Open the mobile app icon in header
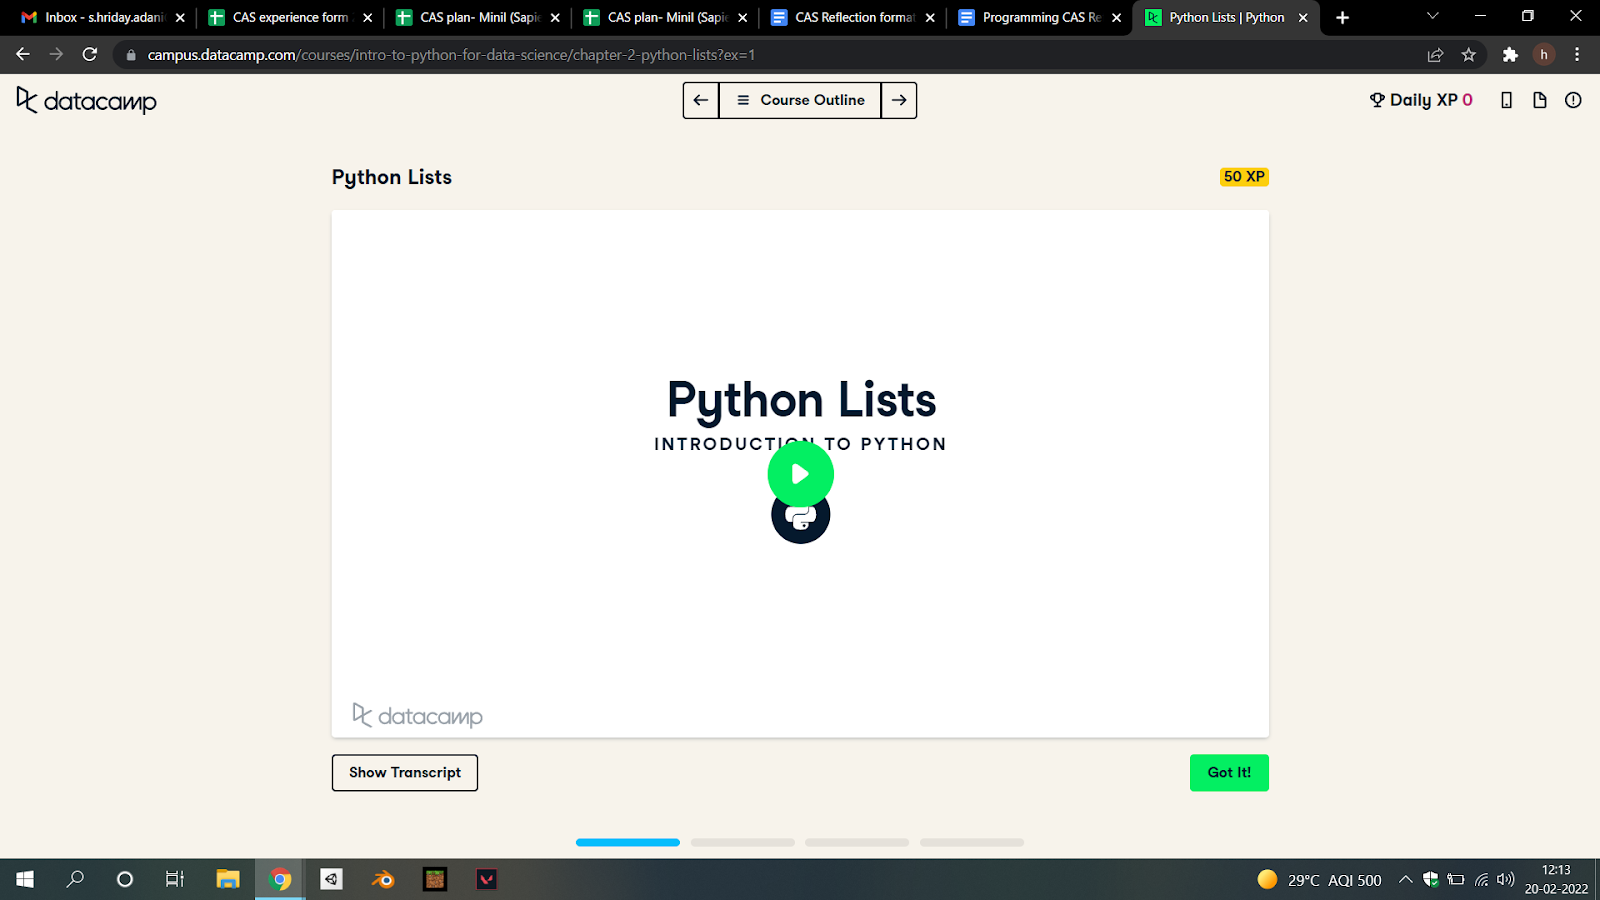Screen dimensions: 1600x900 tap(1507, 100)
